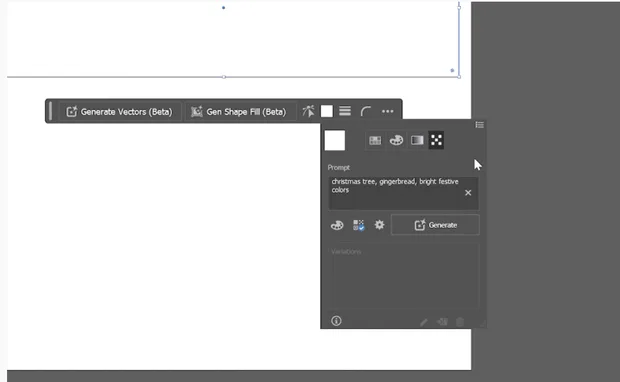Open the panel flyout menu icon

480,125
